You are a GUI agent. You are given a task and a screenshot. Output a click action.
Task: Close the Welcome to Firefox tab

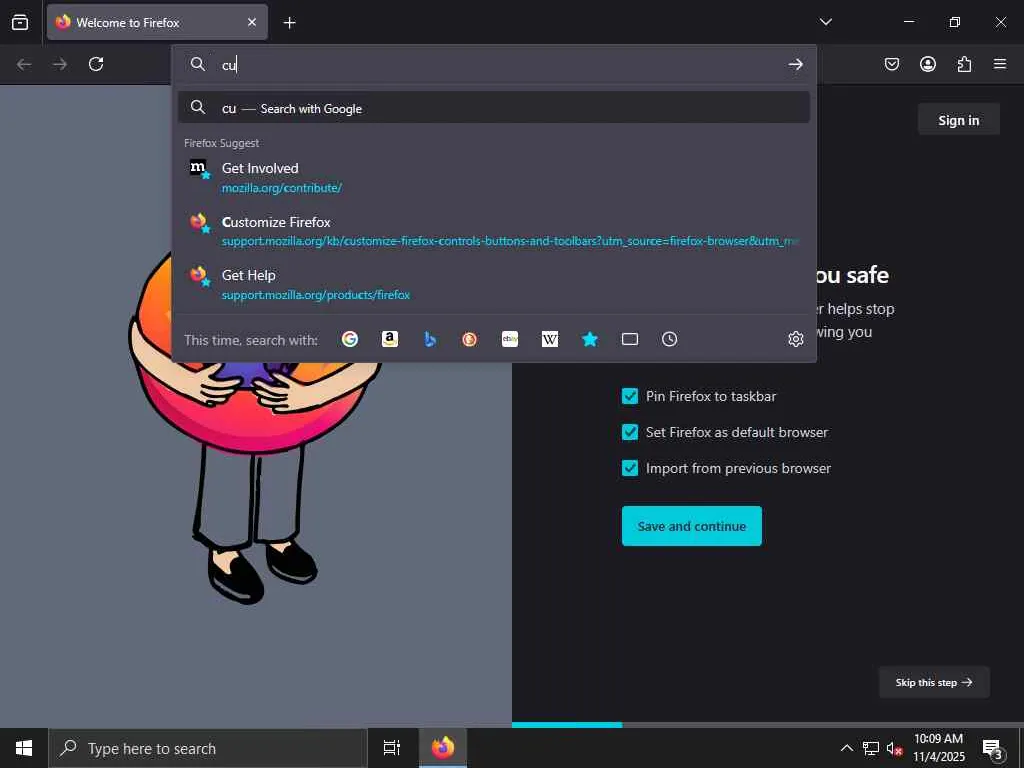coord(252,22)
